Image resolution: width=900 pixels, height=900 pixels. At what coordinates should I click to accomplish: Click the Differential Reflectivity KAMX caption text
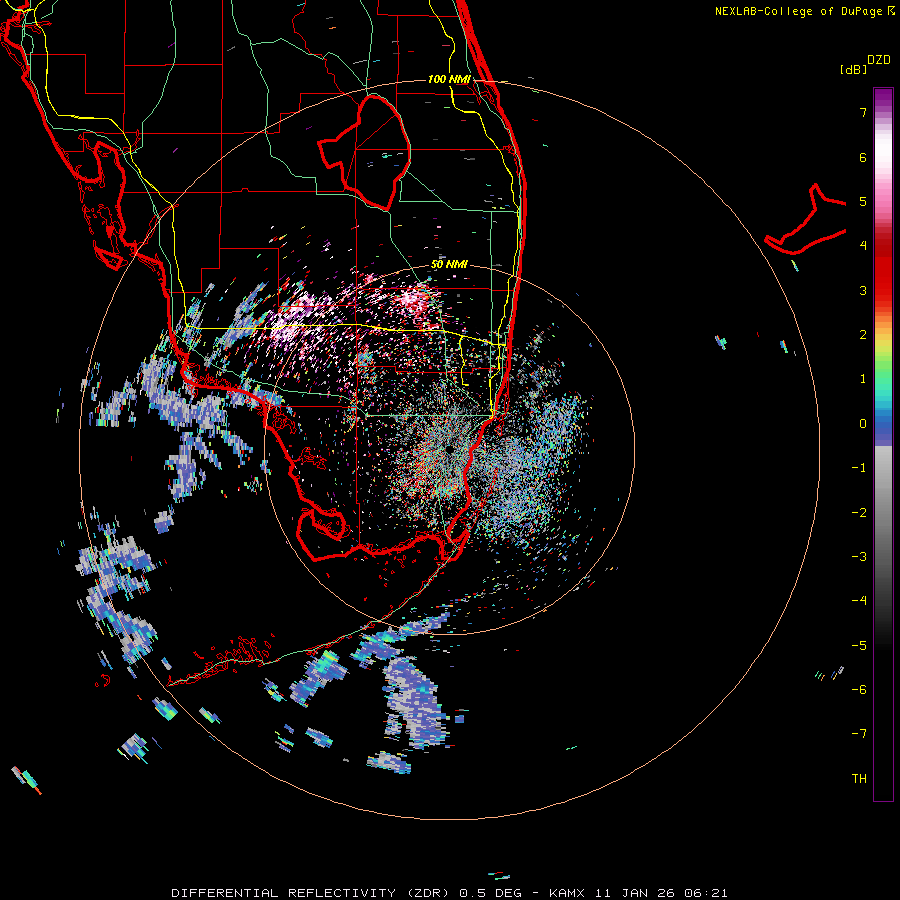449,893
